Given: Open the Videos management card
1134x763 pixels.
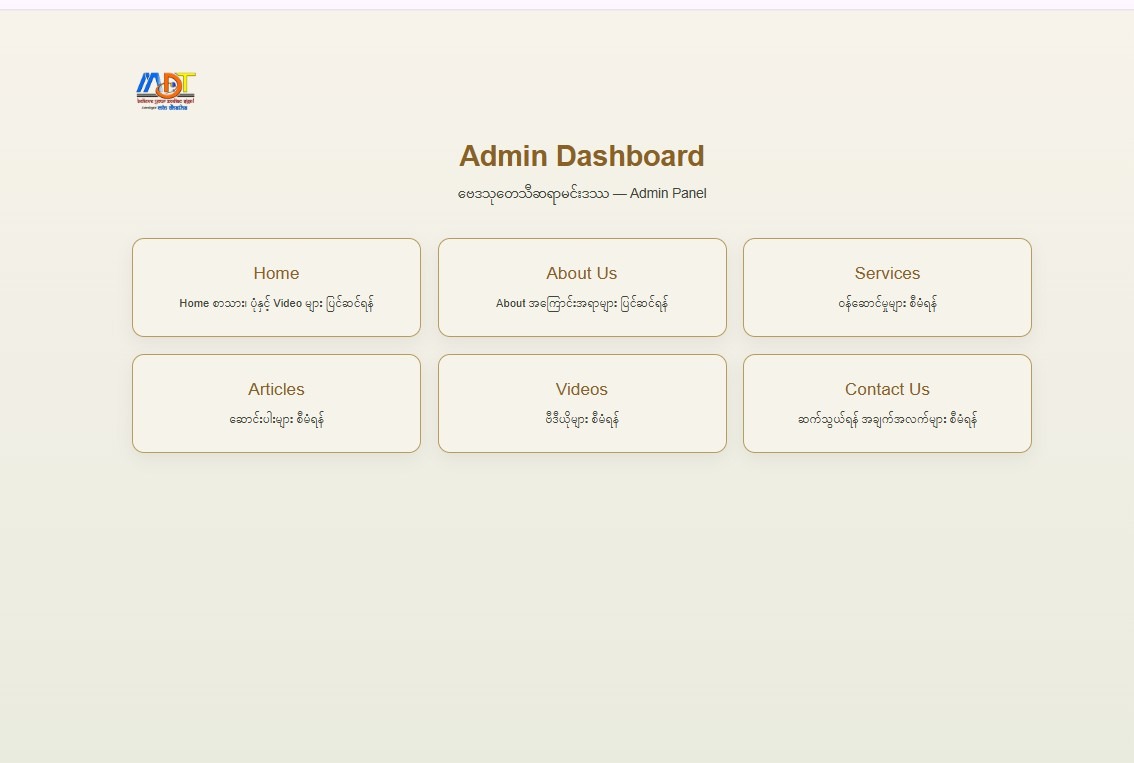Looking at the screenshot, I should (x=582, y=404).
